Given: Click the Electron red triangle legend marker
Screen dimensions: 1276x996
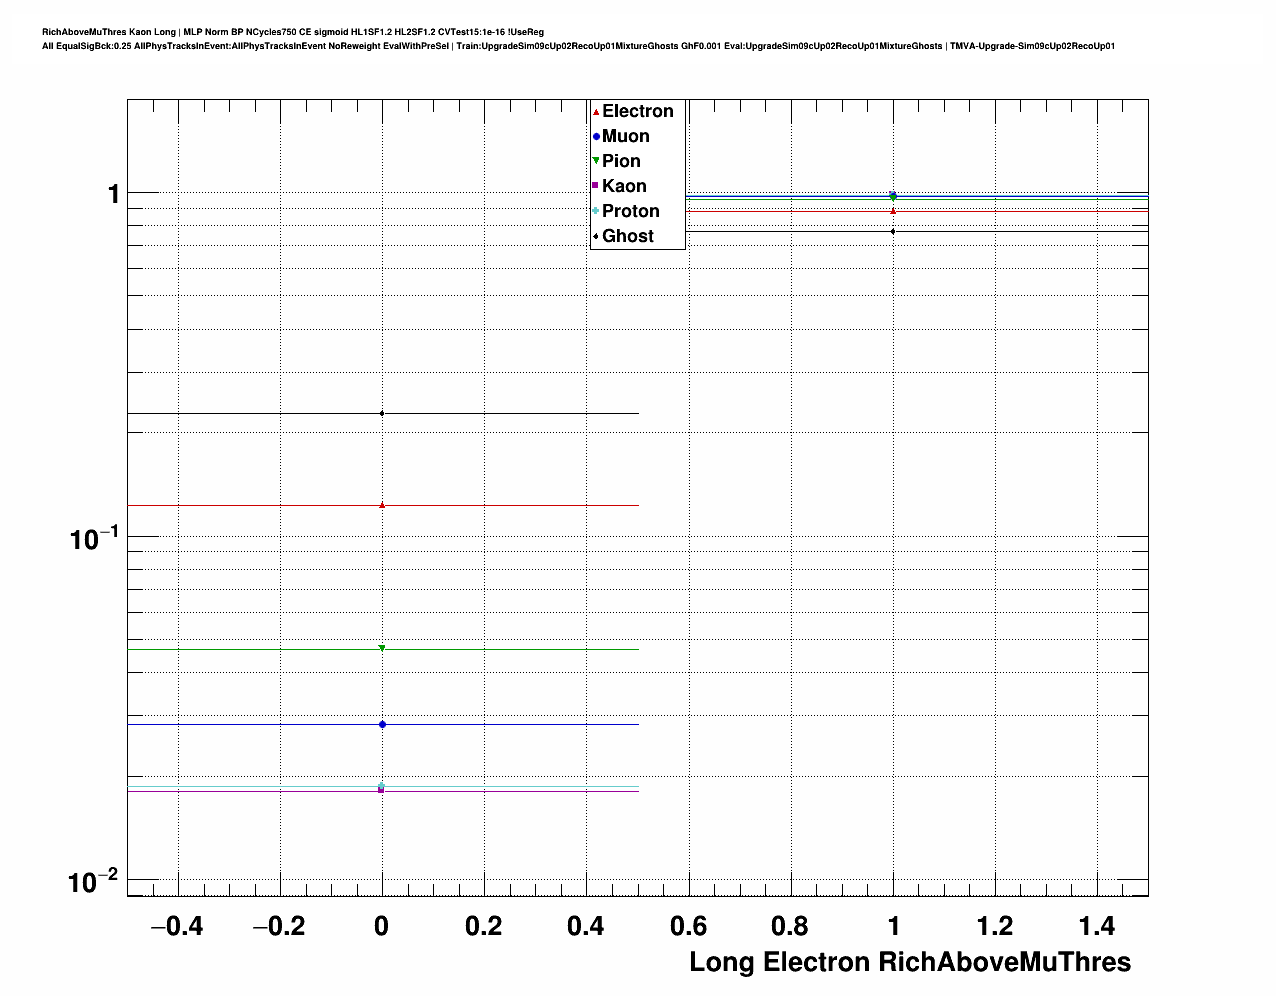Looking at the screenshot, I should click(x=596, y=112).
